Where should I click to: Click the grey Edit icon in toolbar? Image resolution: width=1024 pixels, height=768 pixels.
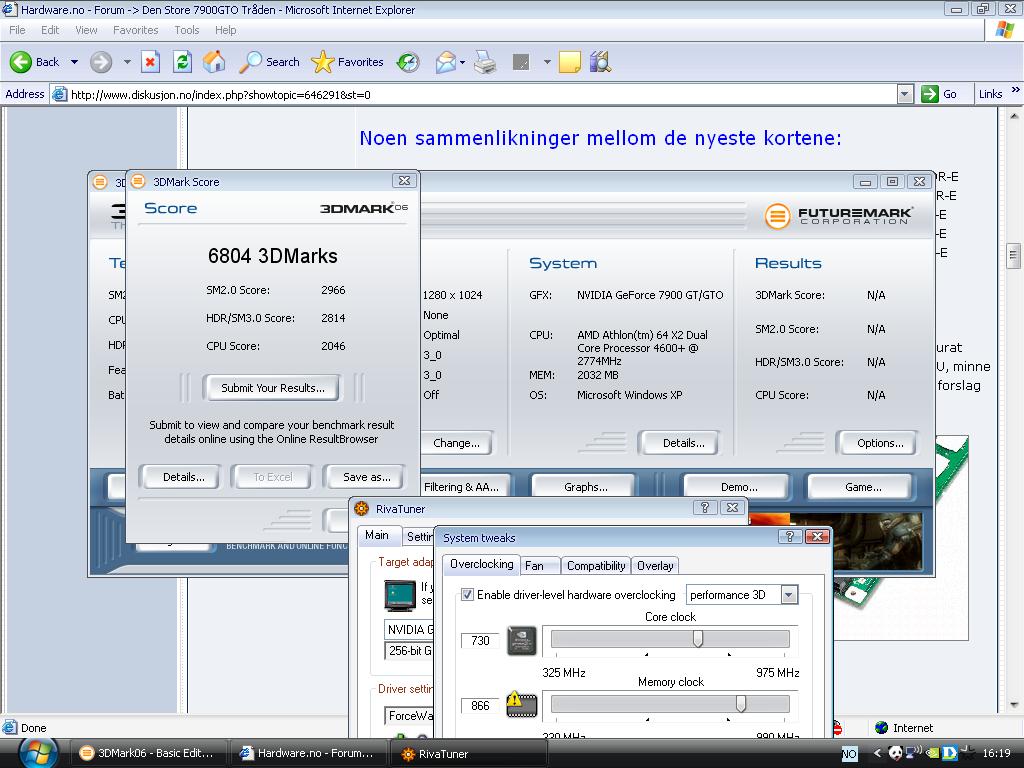pos(520,62)
